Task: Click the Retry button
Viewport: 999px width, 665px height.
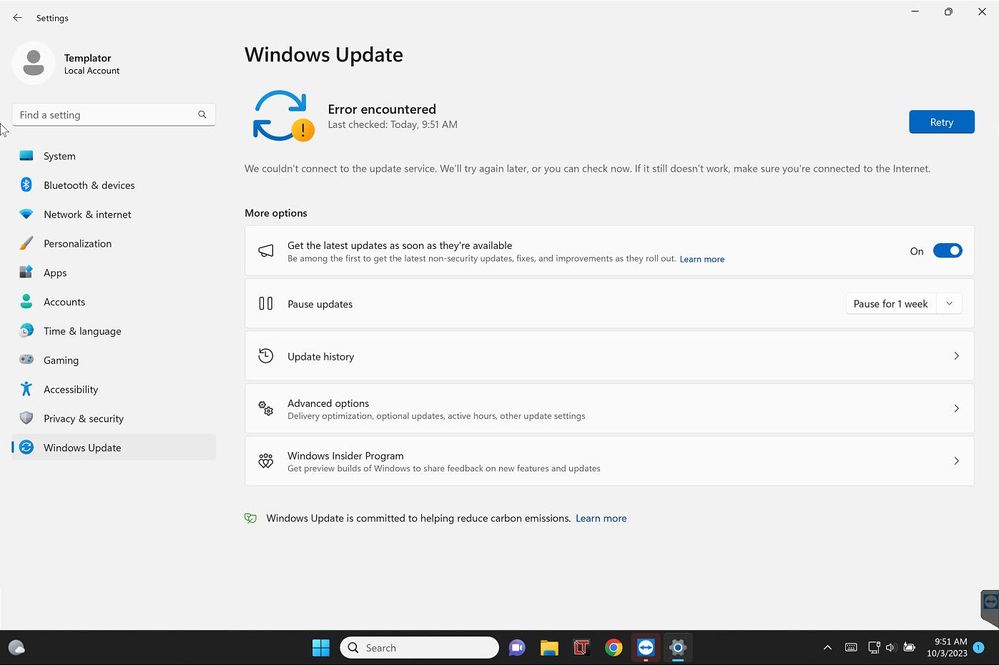Action: coord(942,122)
